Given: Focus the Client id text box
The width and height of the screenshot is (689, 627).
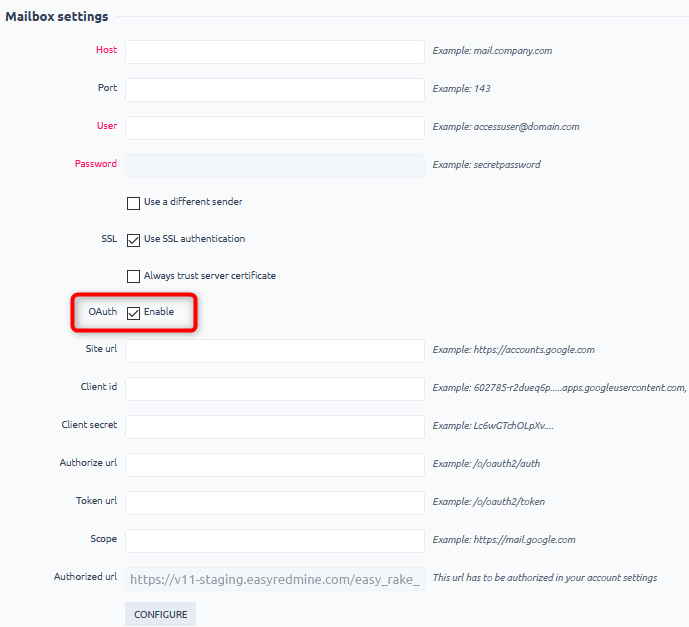Looking at the screenshot, I should click(275, 389).
